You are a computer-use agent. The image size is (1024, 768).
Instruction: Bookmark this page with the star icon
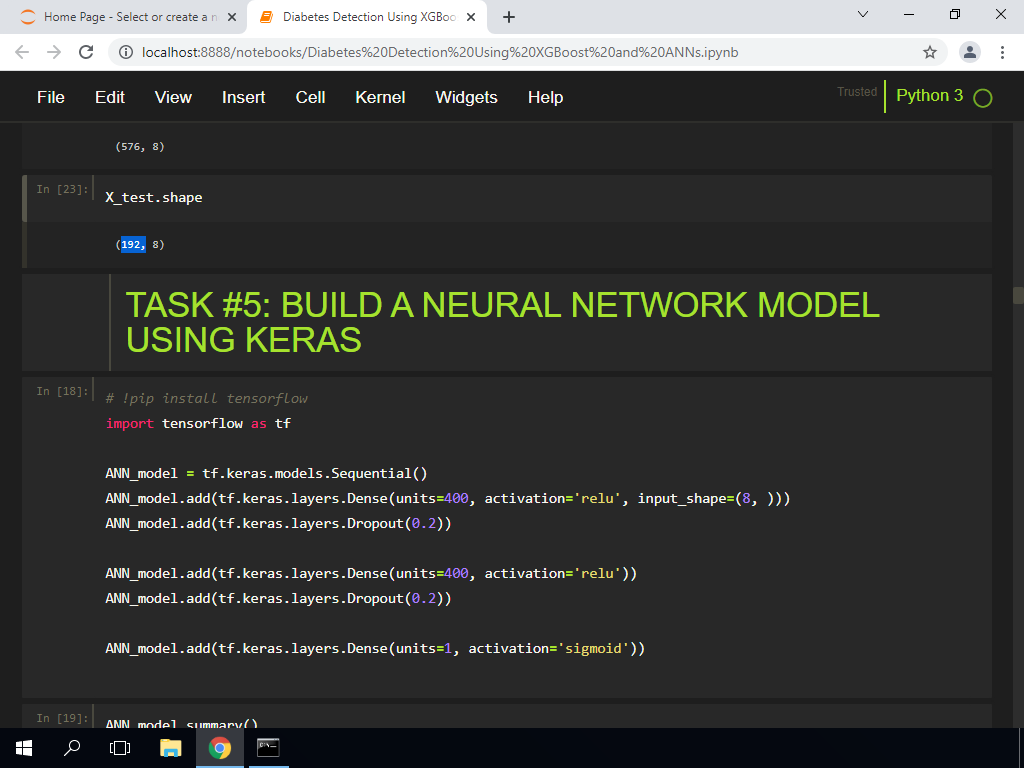[929, 52]
